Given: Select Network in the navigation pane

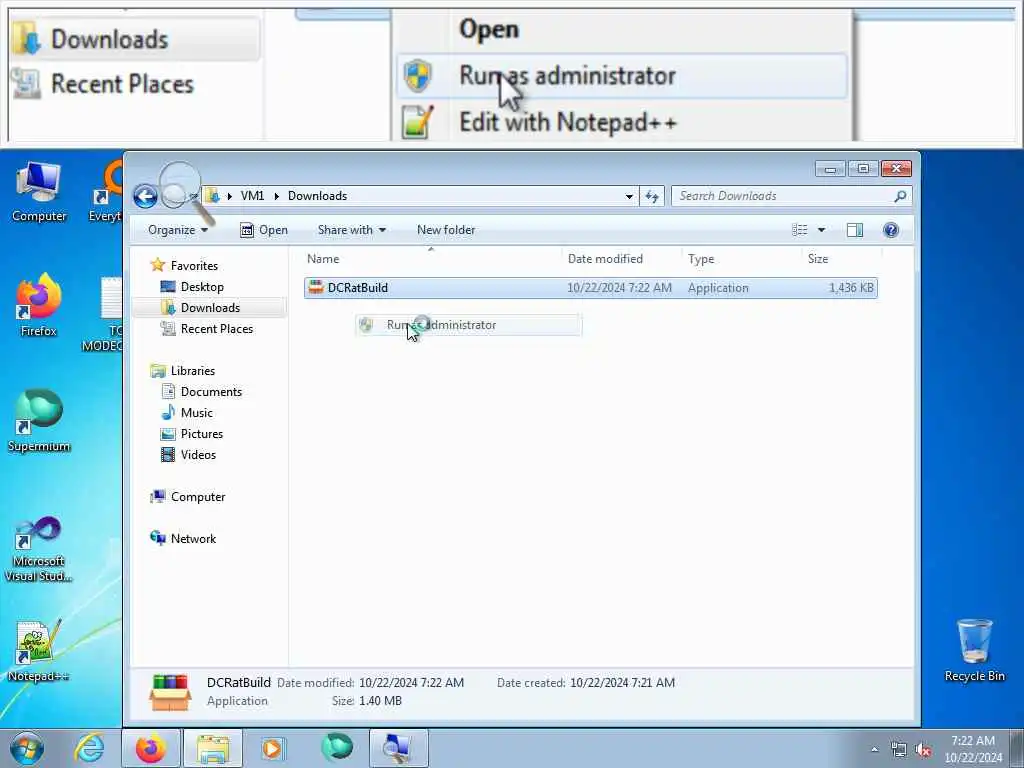Looking at the screenshot, I should (193, 539).
